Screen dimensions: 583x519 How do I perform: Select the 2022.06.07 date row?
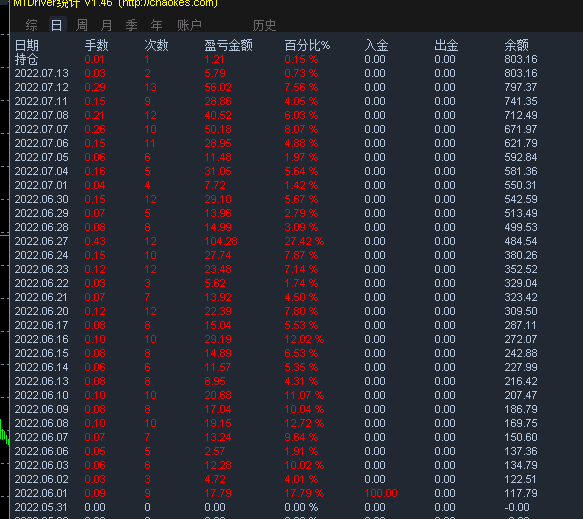click(x=42, y=437)
